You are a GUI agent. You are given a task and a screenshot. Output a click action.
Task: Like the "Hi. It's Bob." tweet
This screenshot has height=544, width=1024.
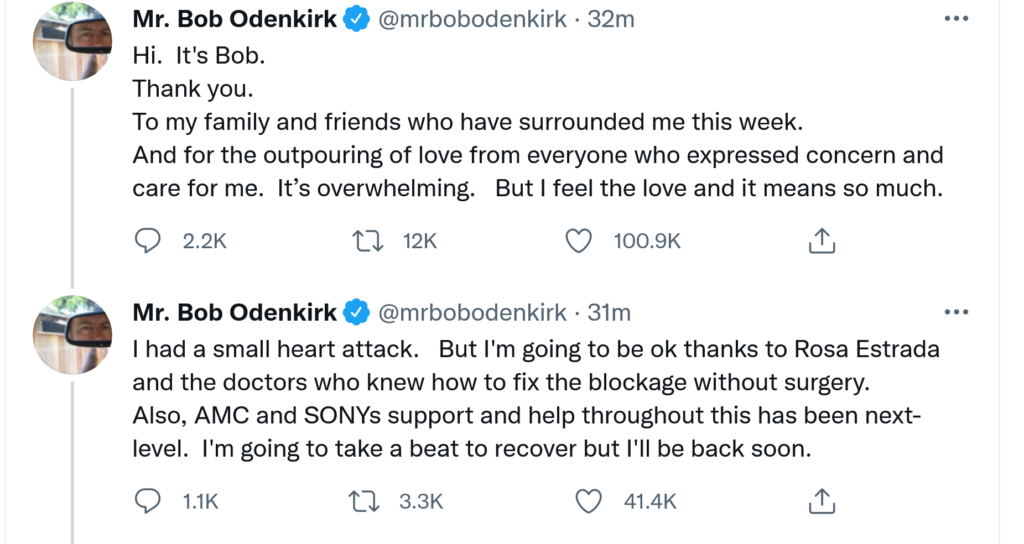[x=578, y=241]
